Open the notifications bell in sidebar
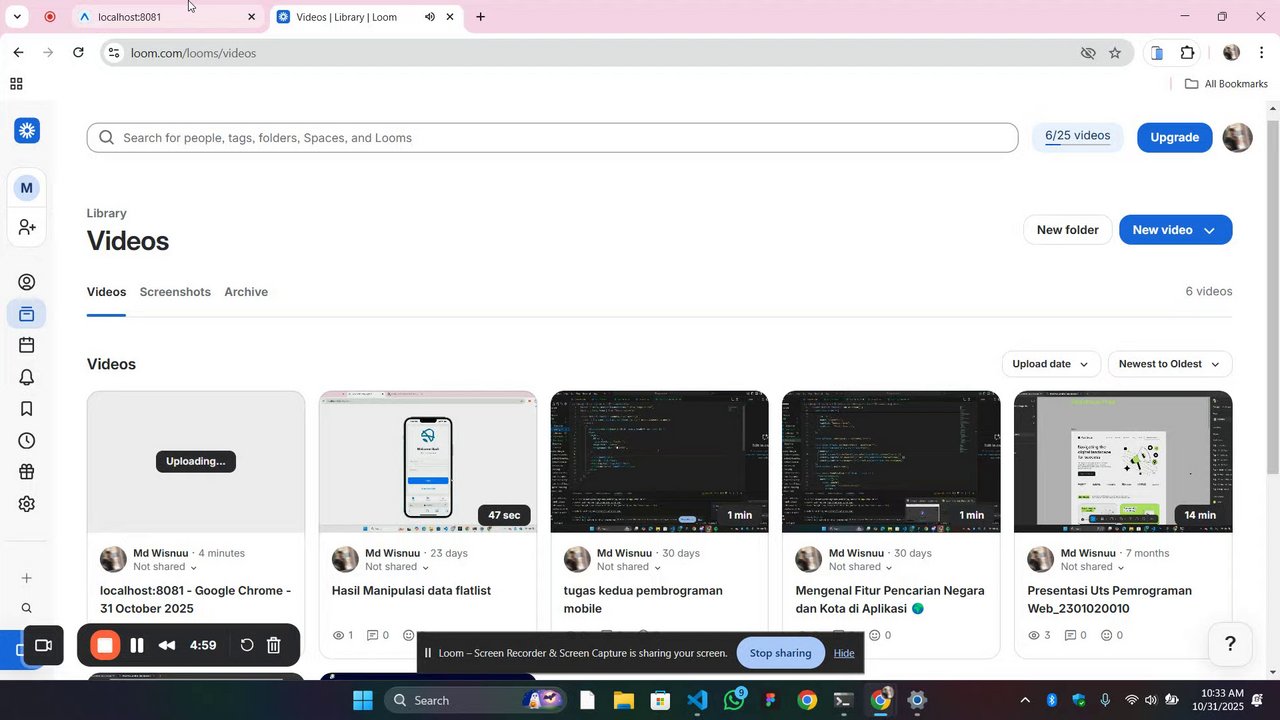This screenshot has width=1280, height=720. point(27,377)
